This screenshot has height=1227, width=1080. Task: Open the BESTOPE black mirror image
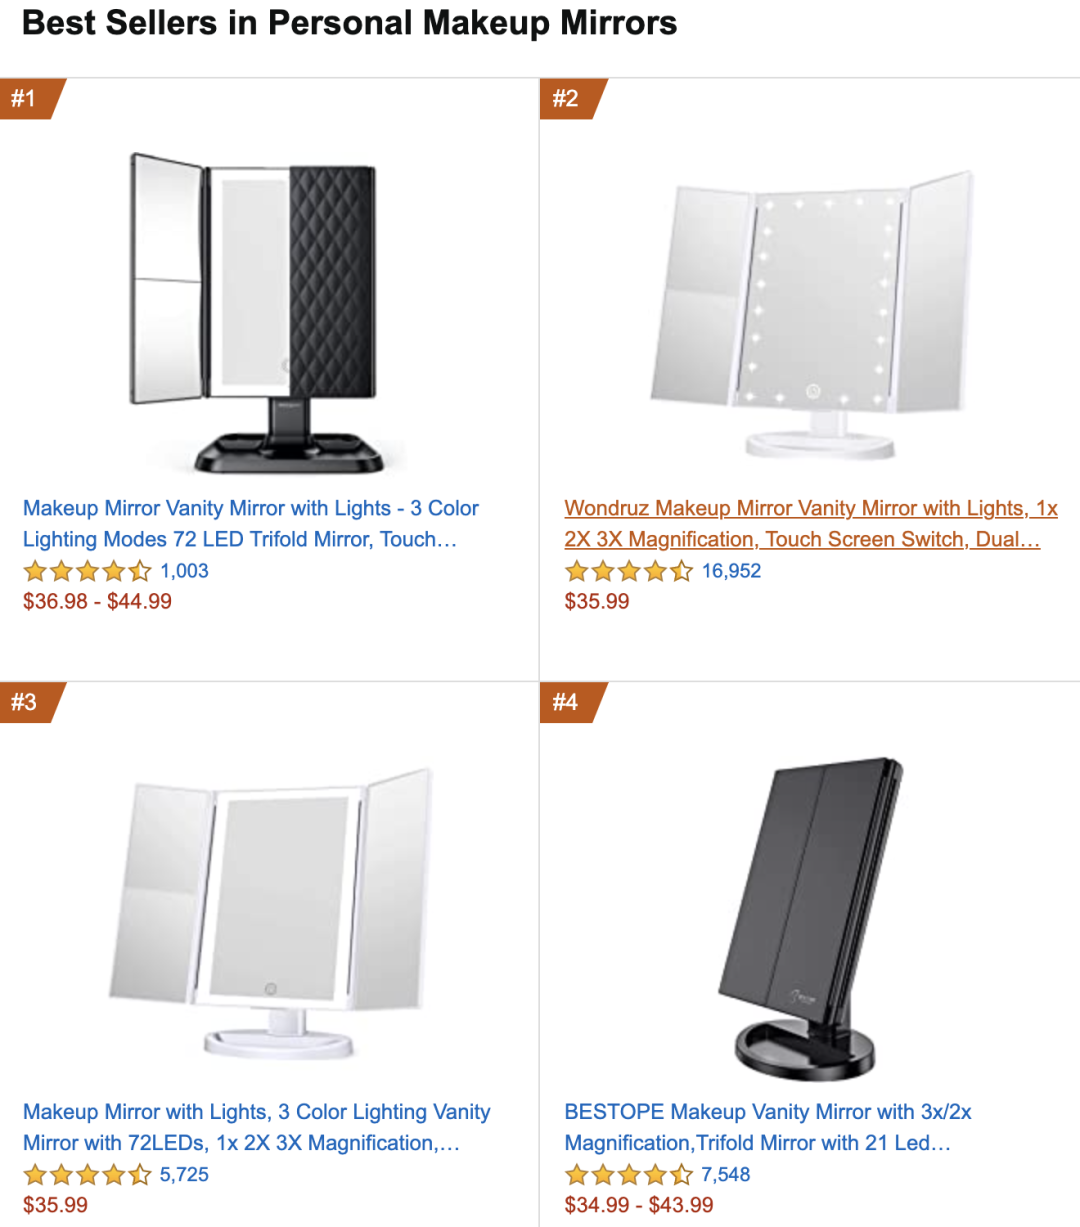[811, 916]
